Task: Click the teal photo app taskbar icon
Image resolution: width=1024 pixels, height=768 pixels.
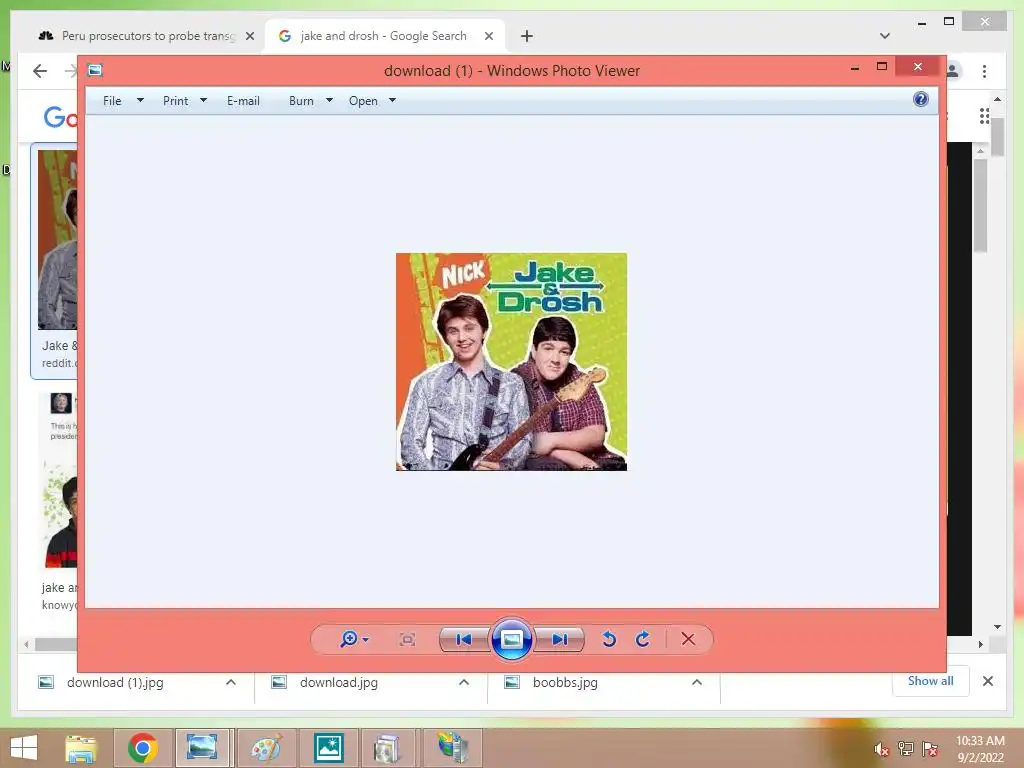Action: click(328, 748)
